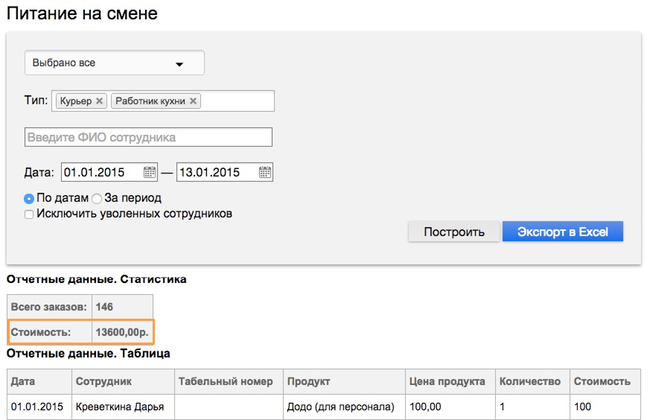650x420 pixels.
Task: Click the Экспорт в Excel button
Action: click(563, 231)
